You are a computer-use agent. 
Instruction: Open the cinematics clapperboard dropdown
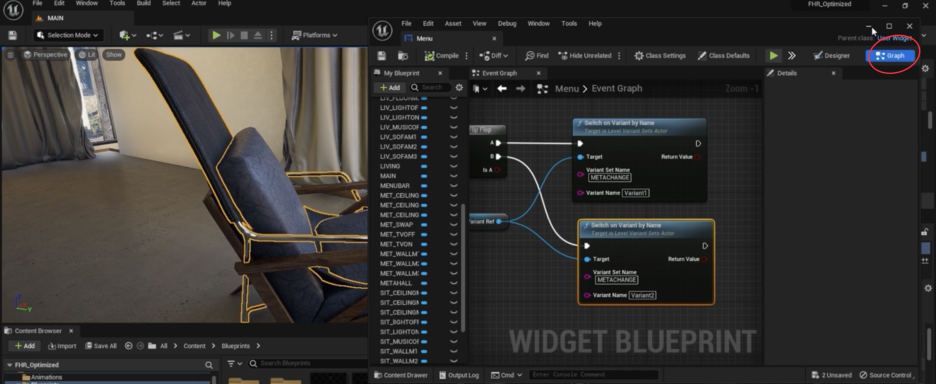point(181,35)
